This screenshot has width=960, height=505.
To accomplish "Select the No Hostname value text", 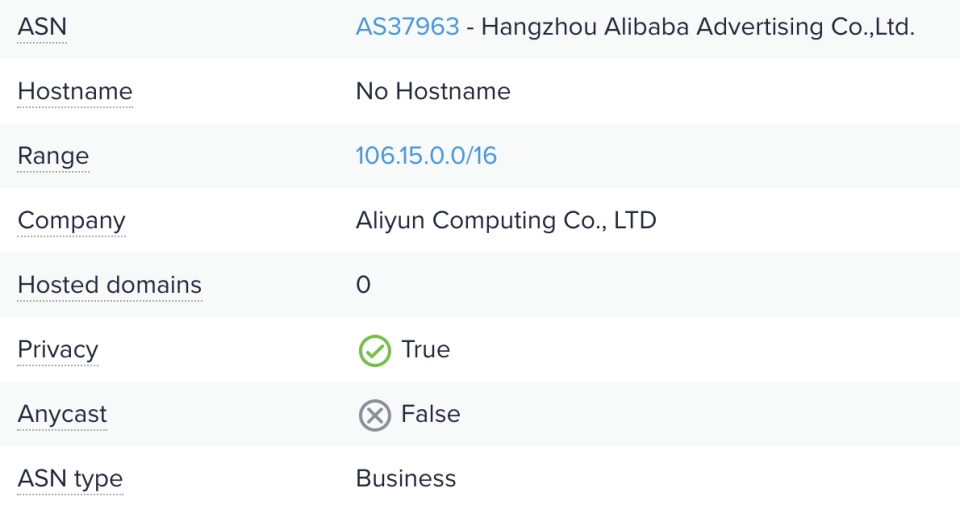I will [433, 92].
